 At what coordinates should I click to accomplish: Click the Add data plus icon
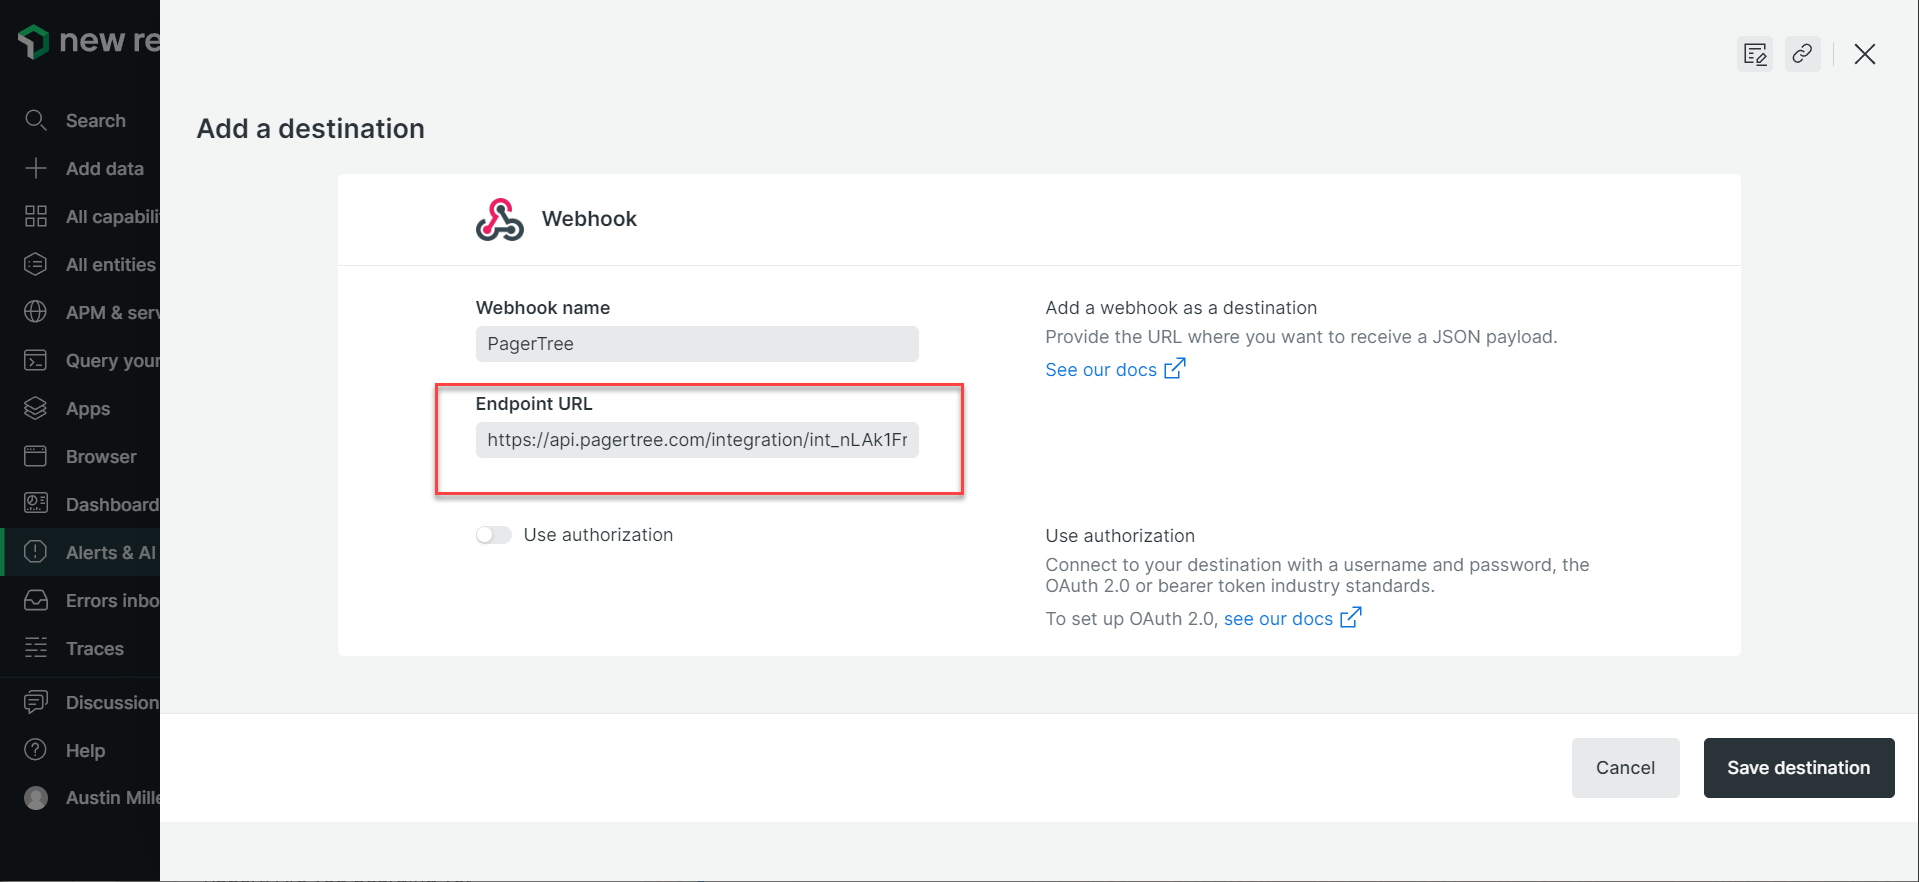click(x=36, y=168)
